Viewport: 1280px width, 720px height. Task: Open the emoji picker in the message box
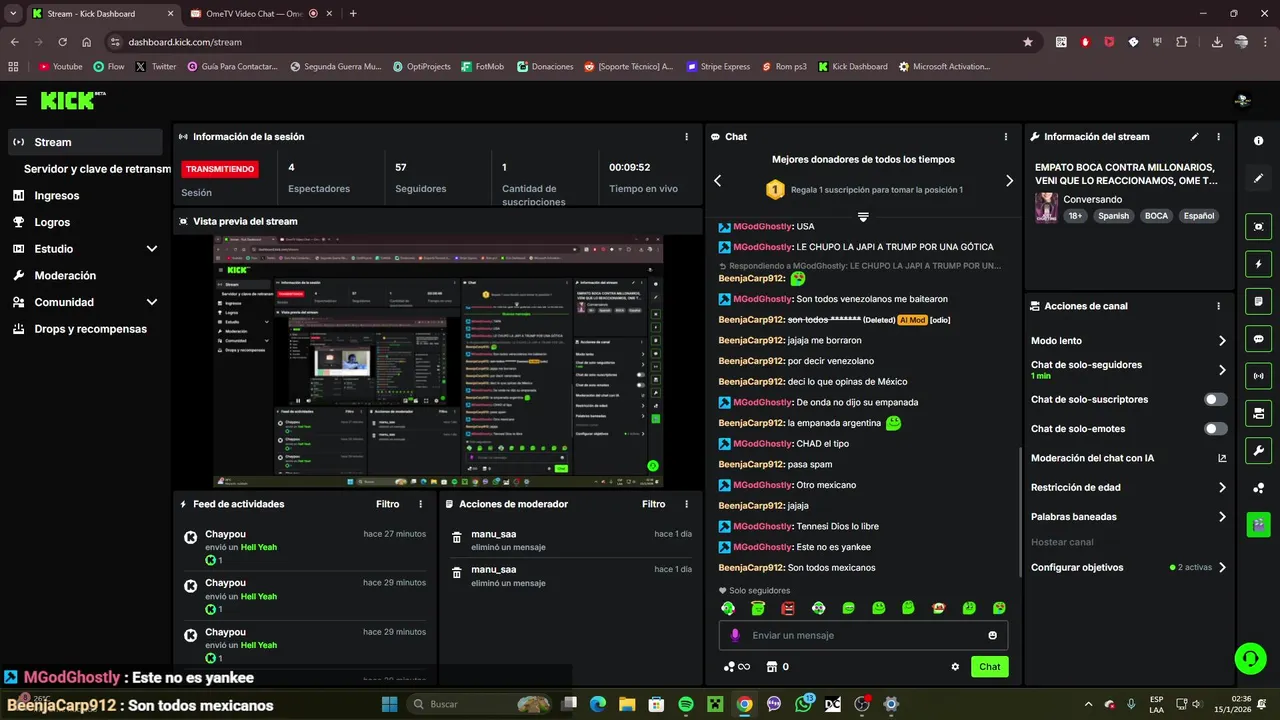(x=992, y=635)
